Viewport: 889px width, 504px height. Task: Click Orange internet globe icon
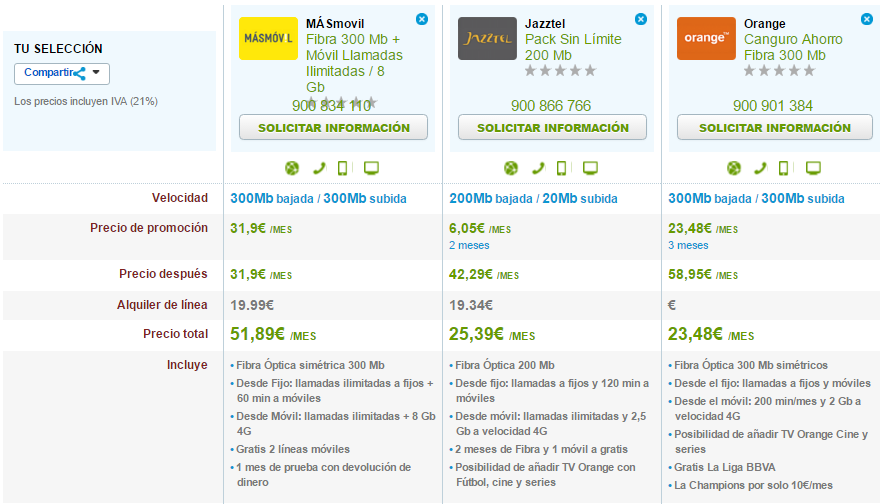coord(734,168)
